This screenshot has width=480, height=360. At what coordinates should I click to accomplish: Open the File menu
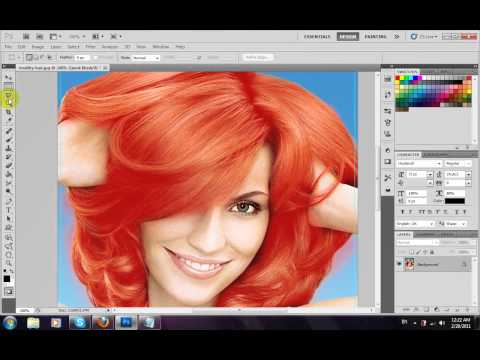8,47
